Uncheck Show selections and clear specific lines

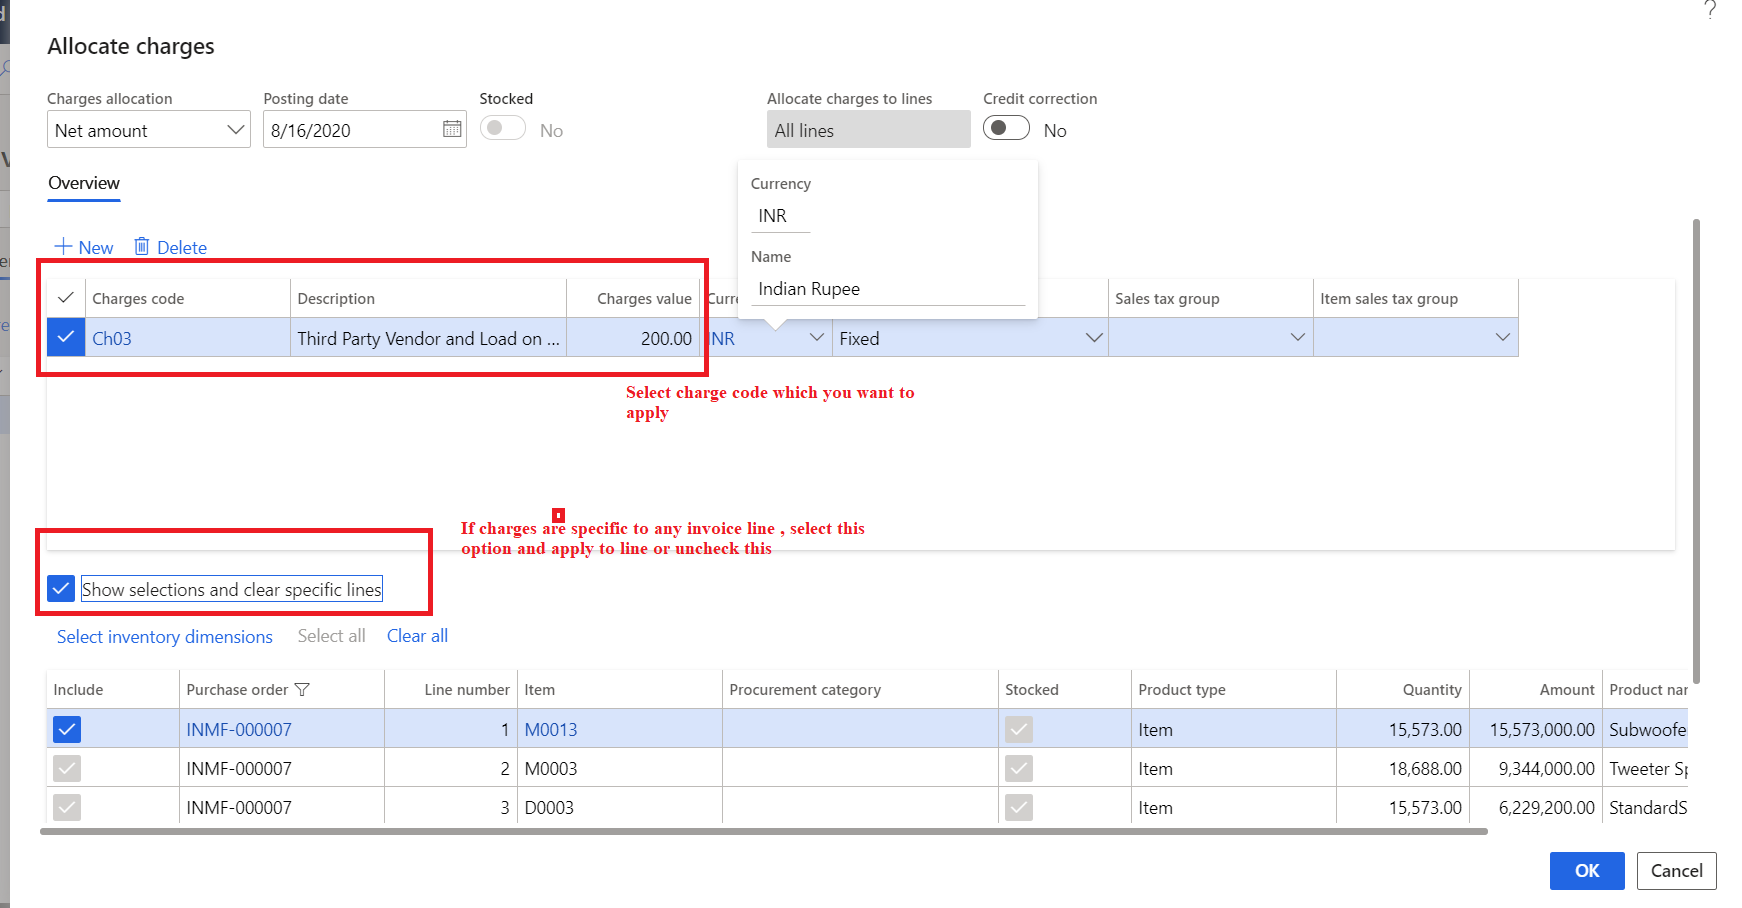61,588
